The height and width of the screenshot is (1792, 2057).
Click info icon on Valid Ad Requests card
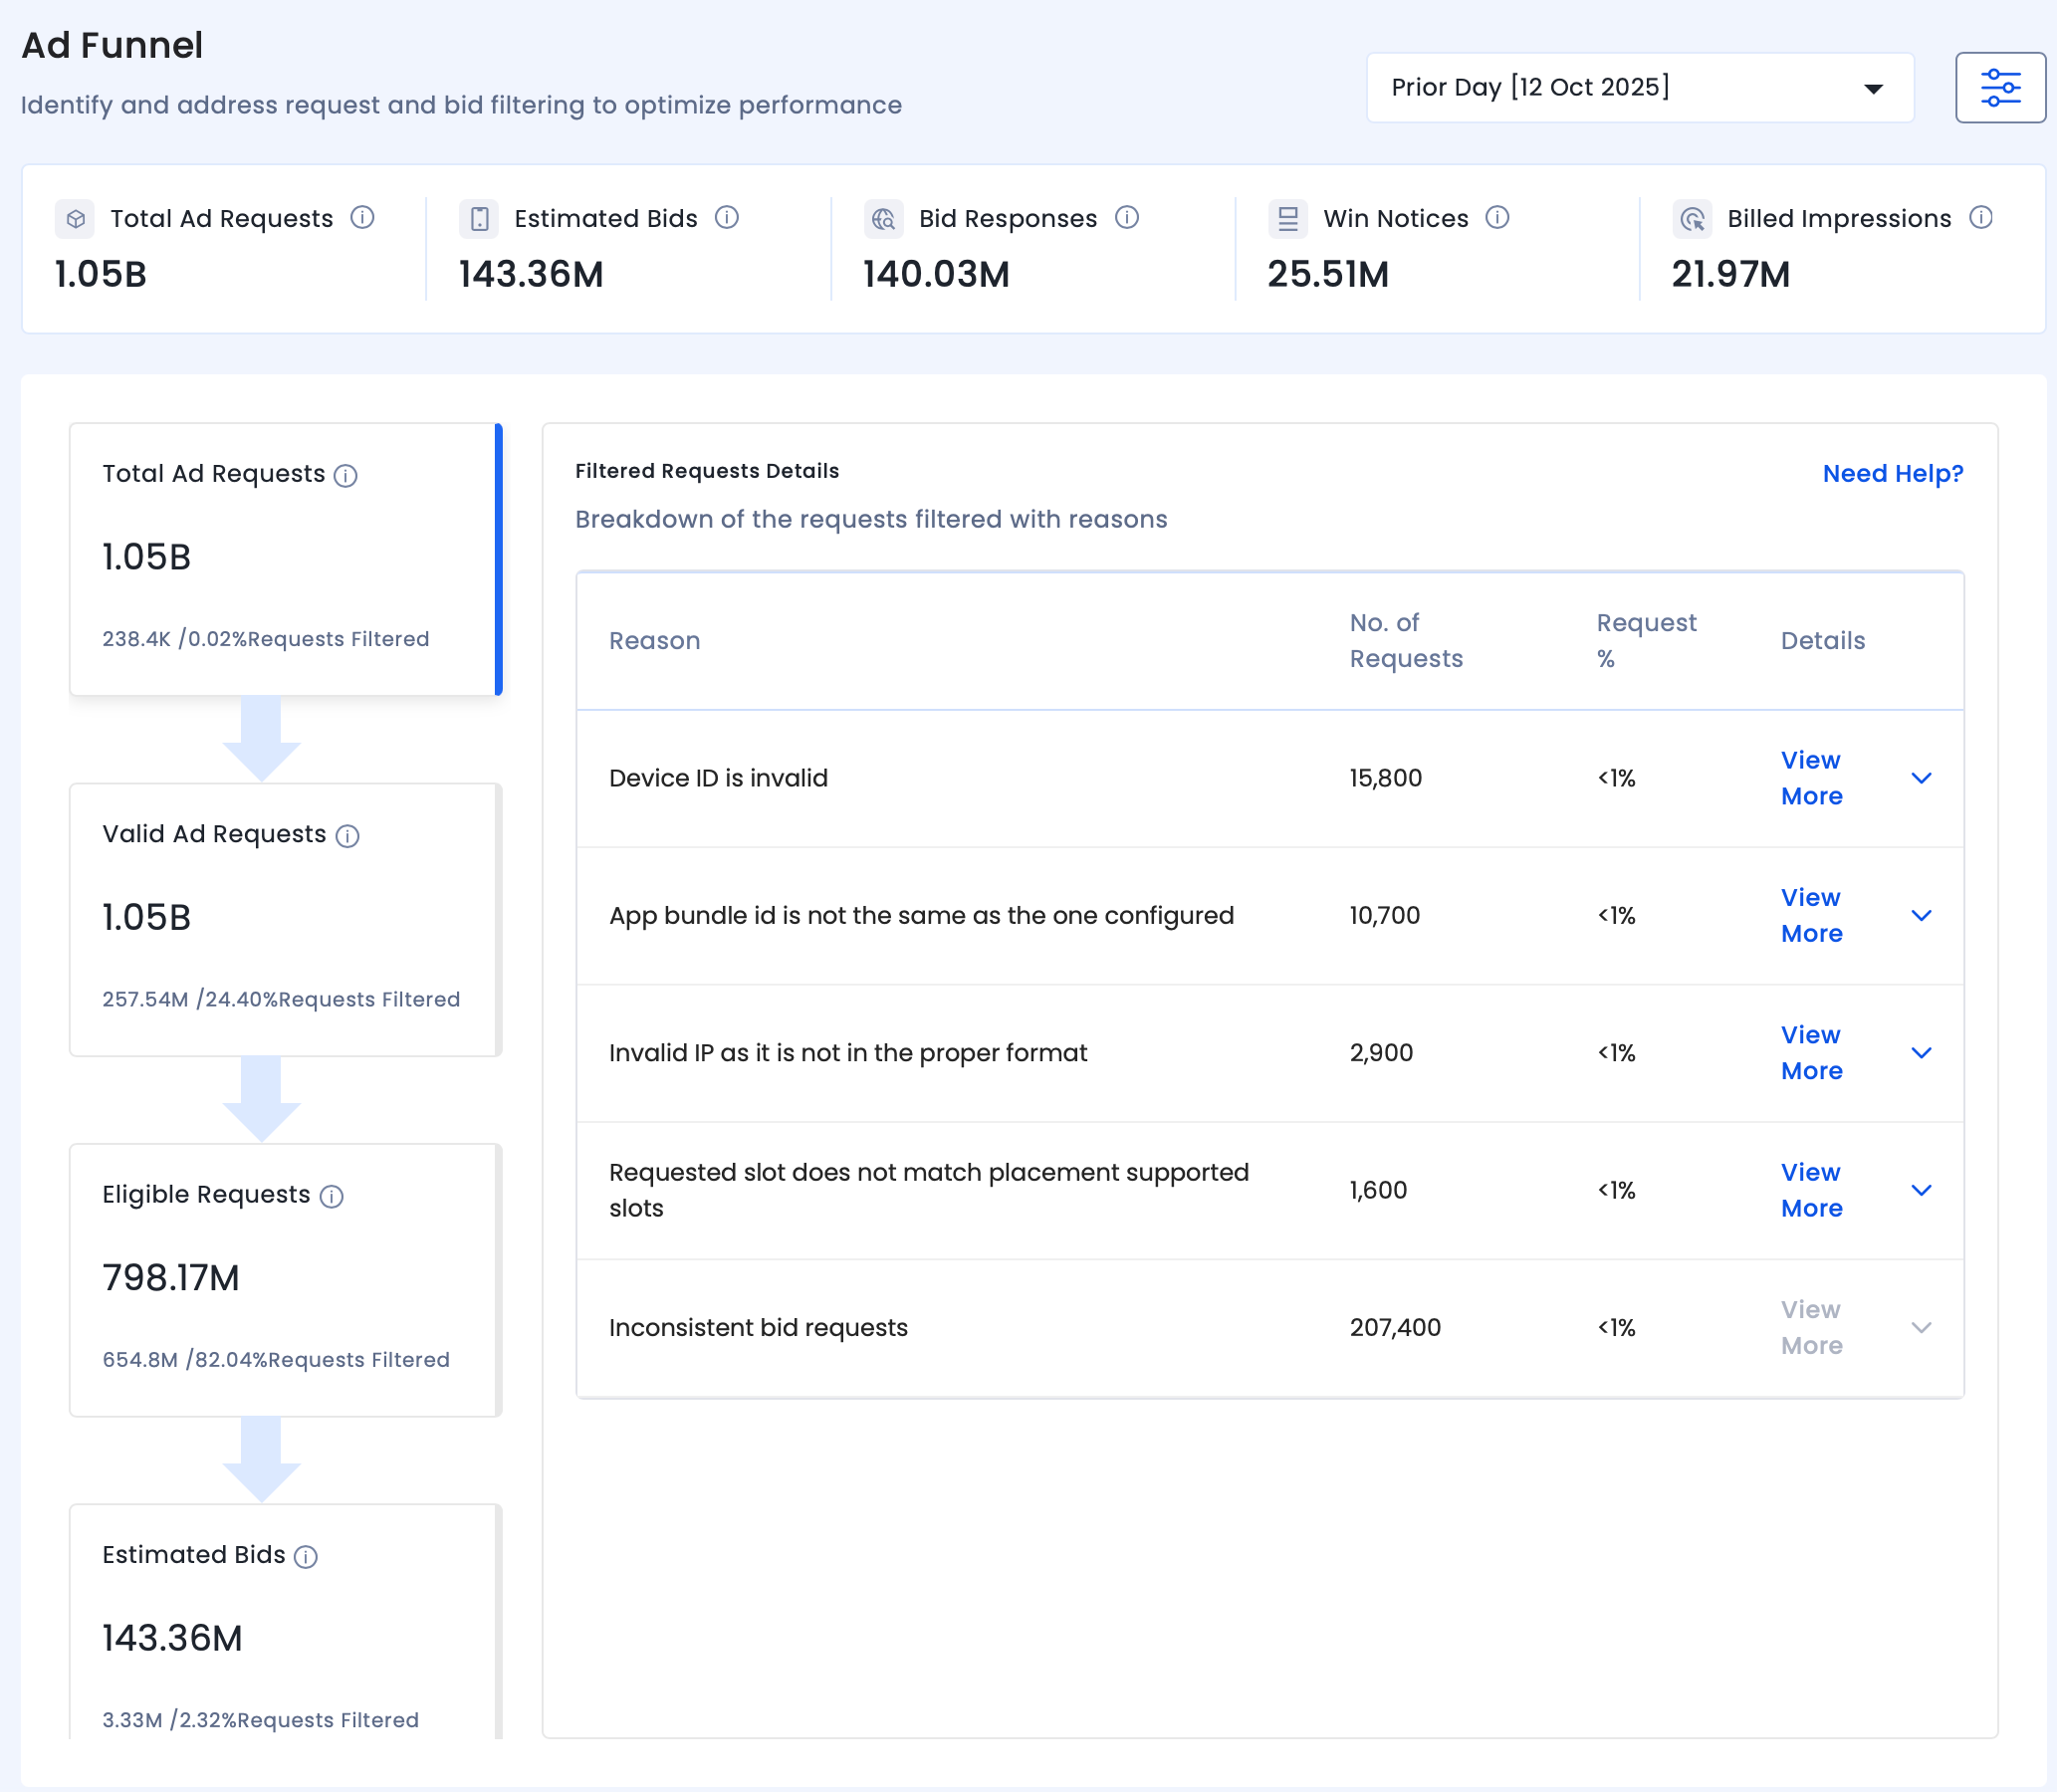tap(347, 836)
